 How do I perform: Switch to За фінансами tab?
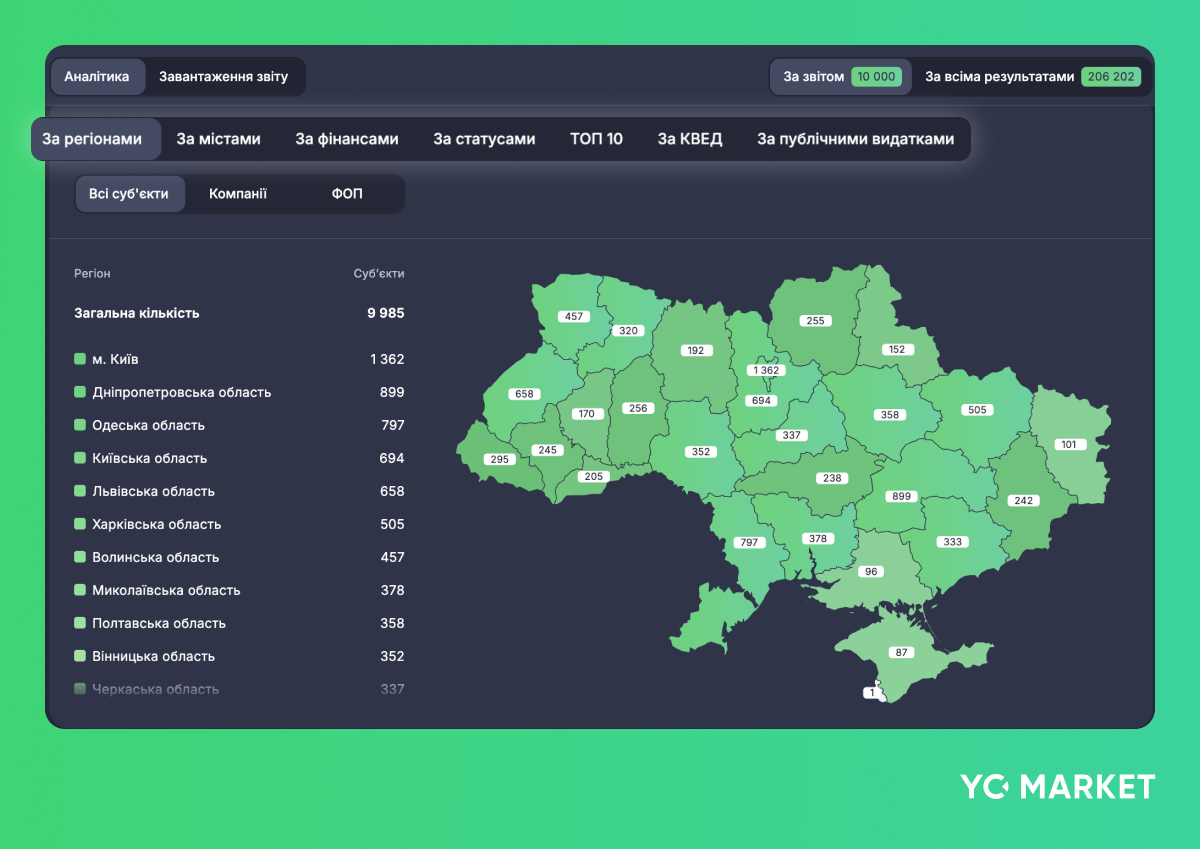click(x=347, y=139)
